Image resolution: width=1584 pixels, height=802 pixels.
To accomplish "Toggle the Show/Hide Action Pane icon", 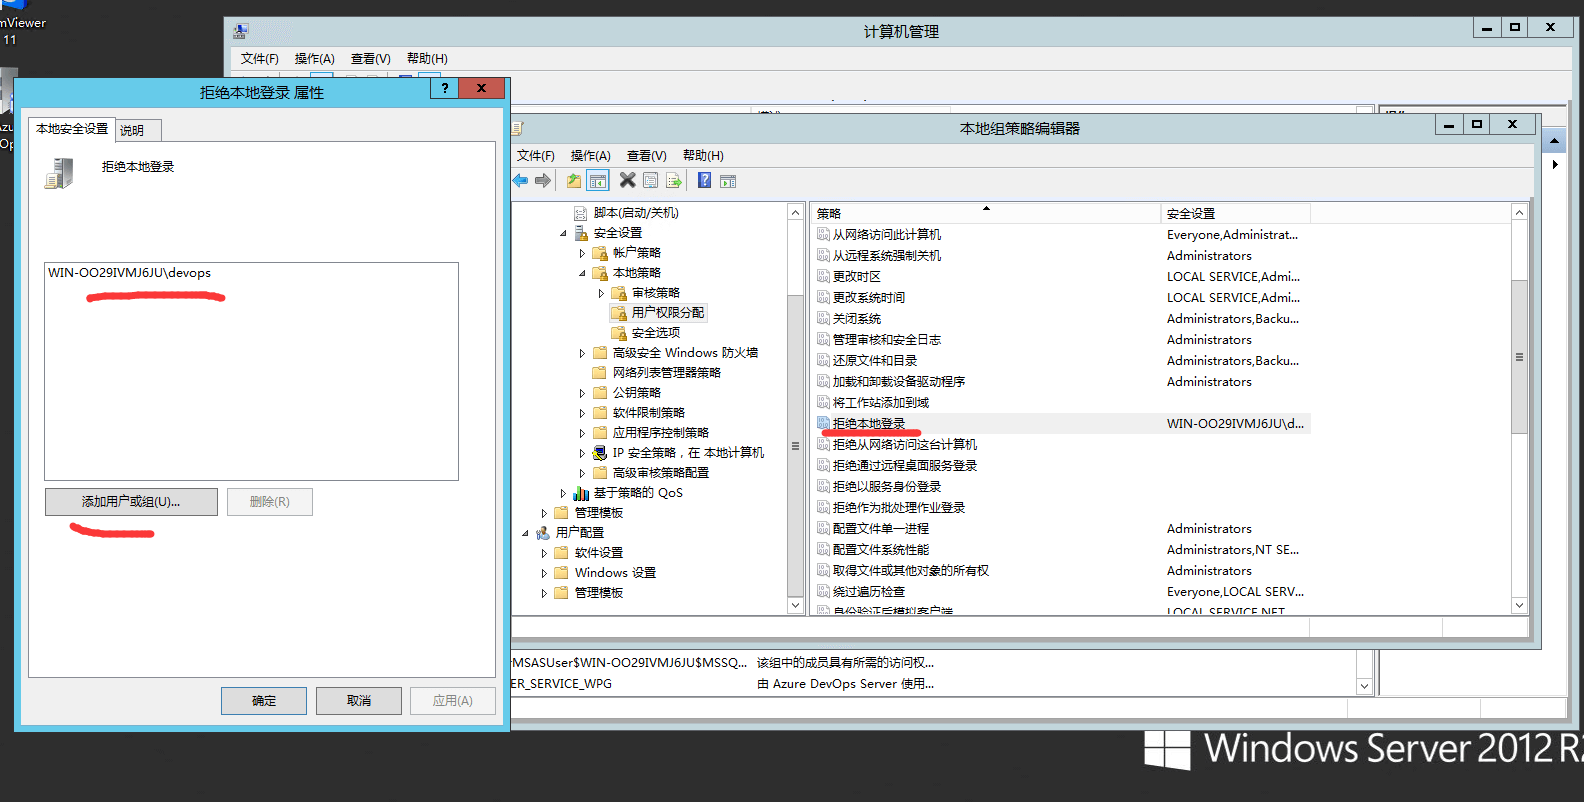I will (728, 181).
